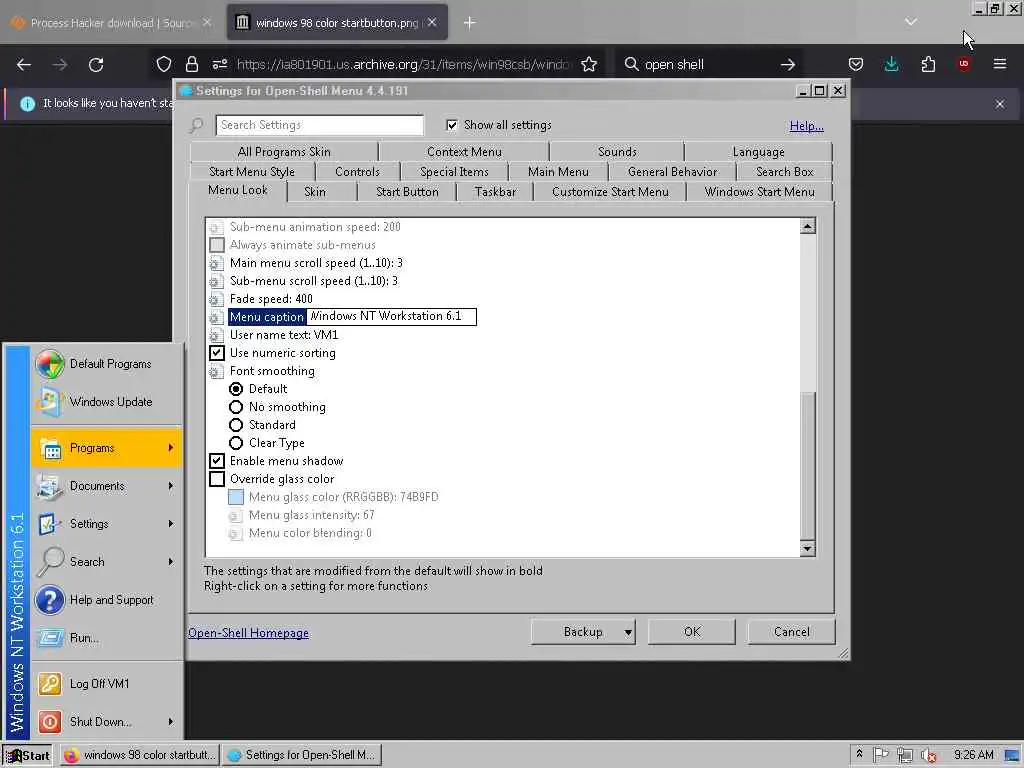Toggle Enable menu shadow checkbox
This screenshot has width=1024, height=768.
point(217,460)
